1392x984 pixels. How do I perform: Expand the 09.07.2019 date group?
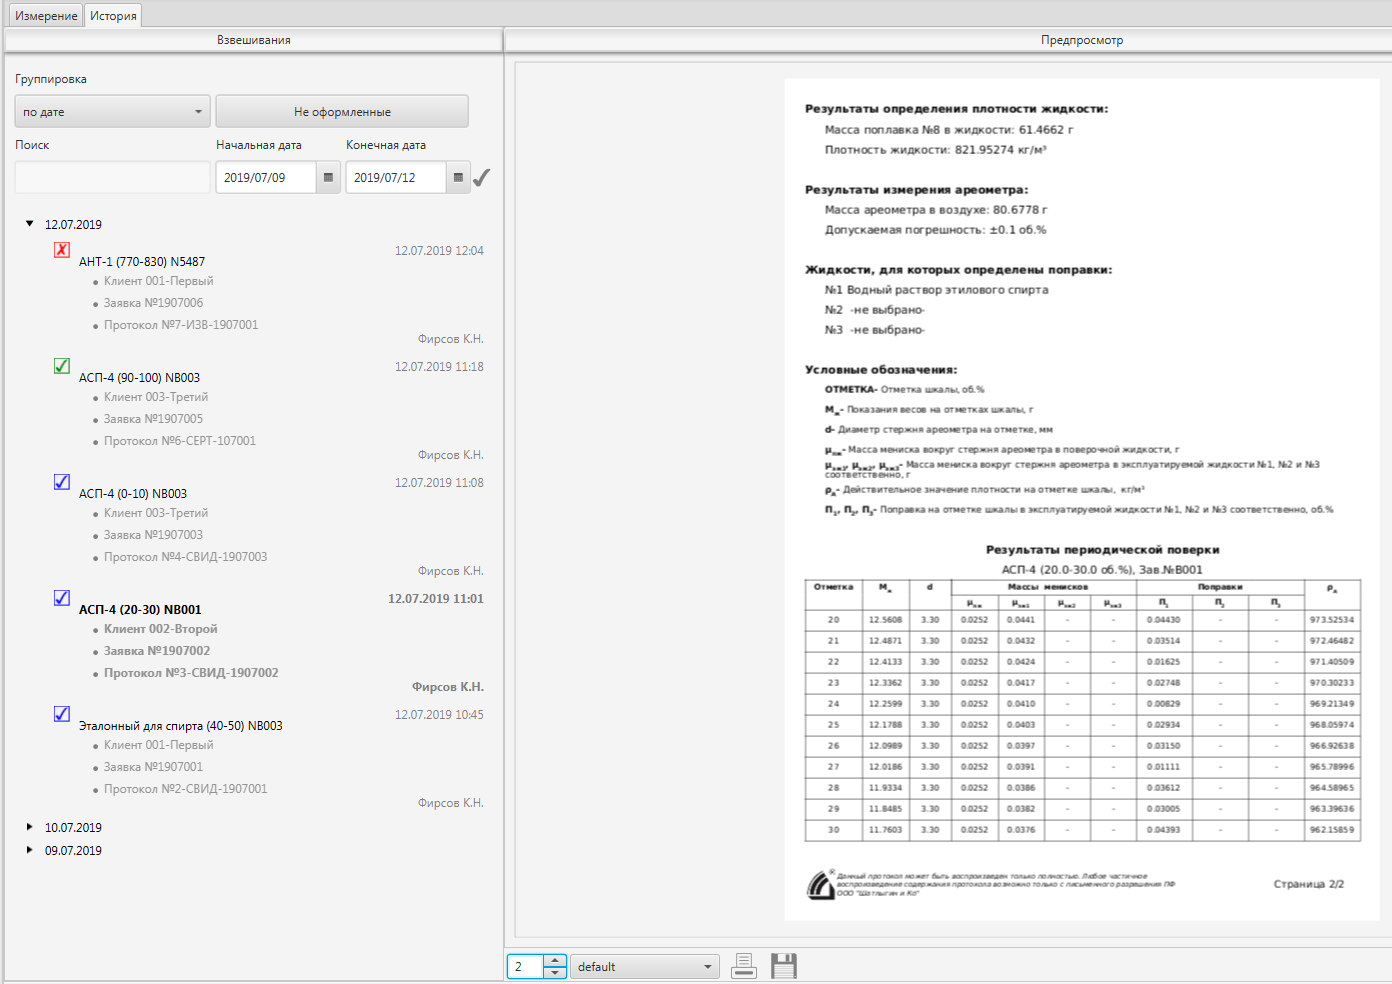30,850
